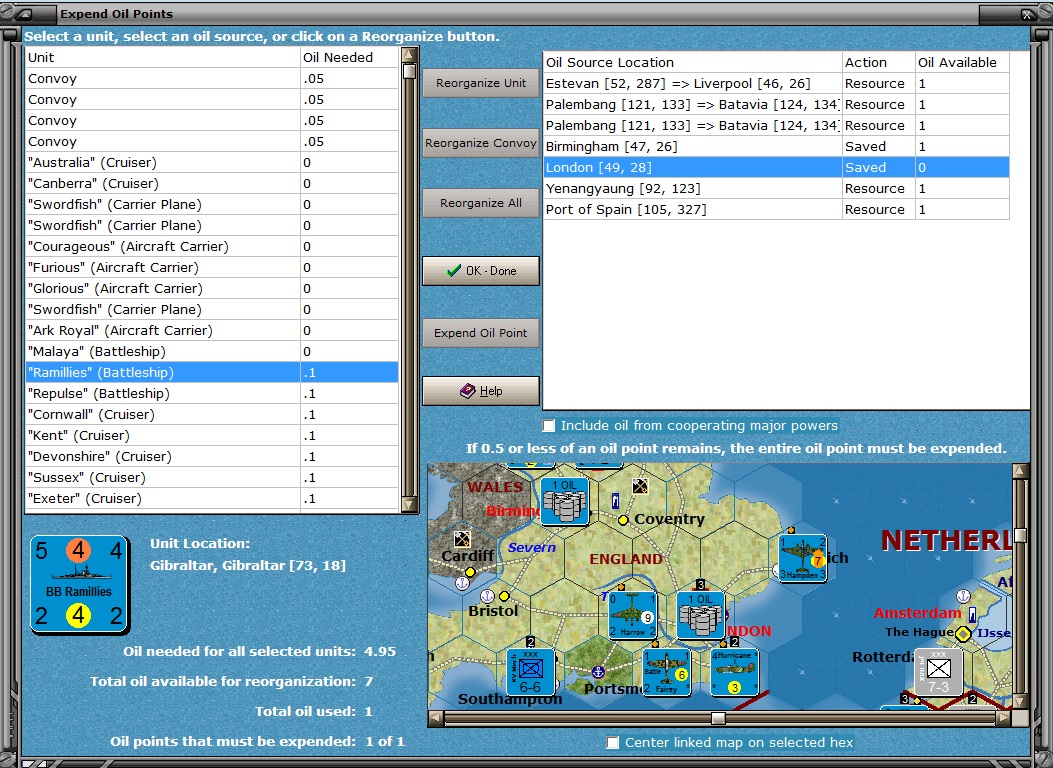Viewport: 1053px width, 768px height.
Task: Click the Help button with book icon
Action: [481, 391]
